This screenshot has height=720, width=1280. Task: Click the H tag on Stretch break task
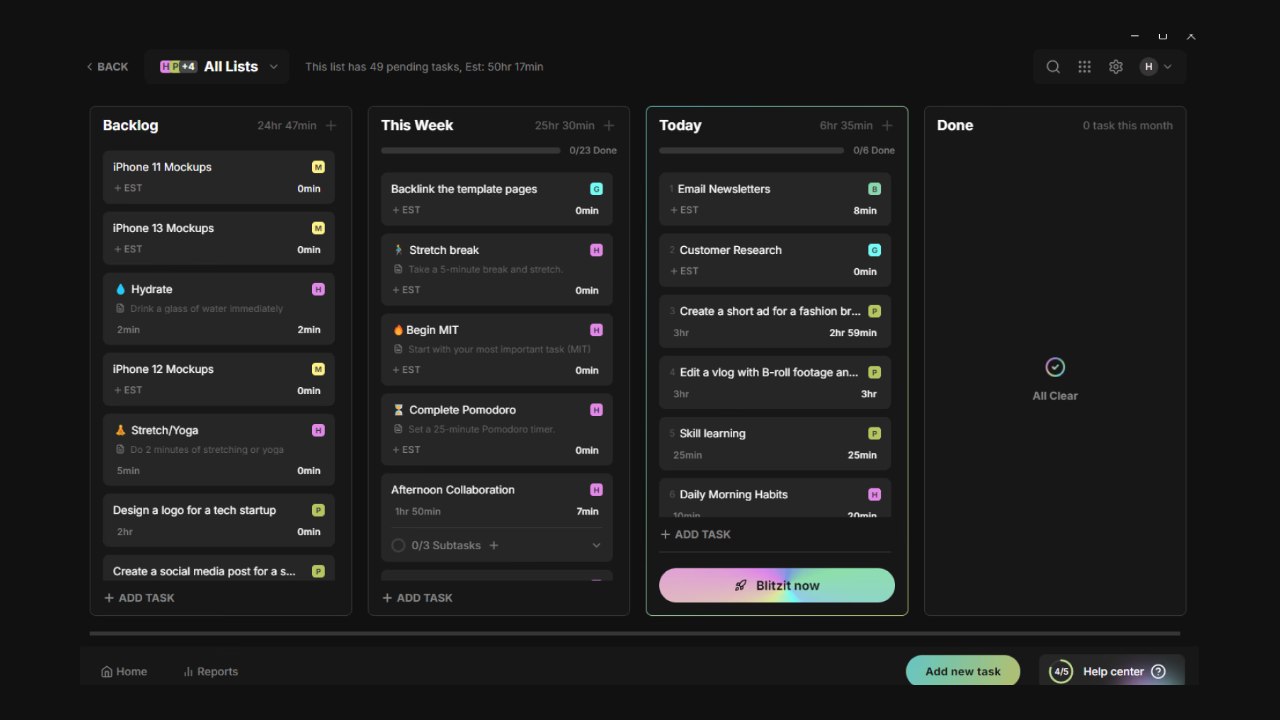click(x=596, y=250)
